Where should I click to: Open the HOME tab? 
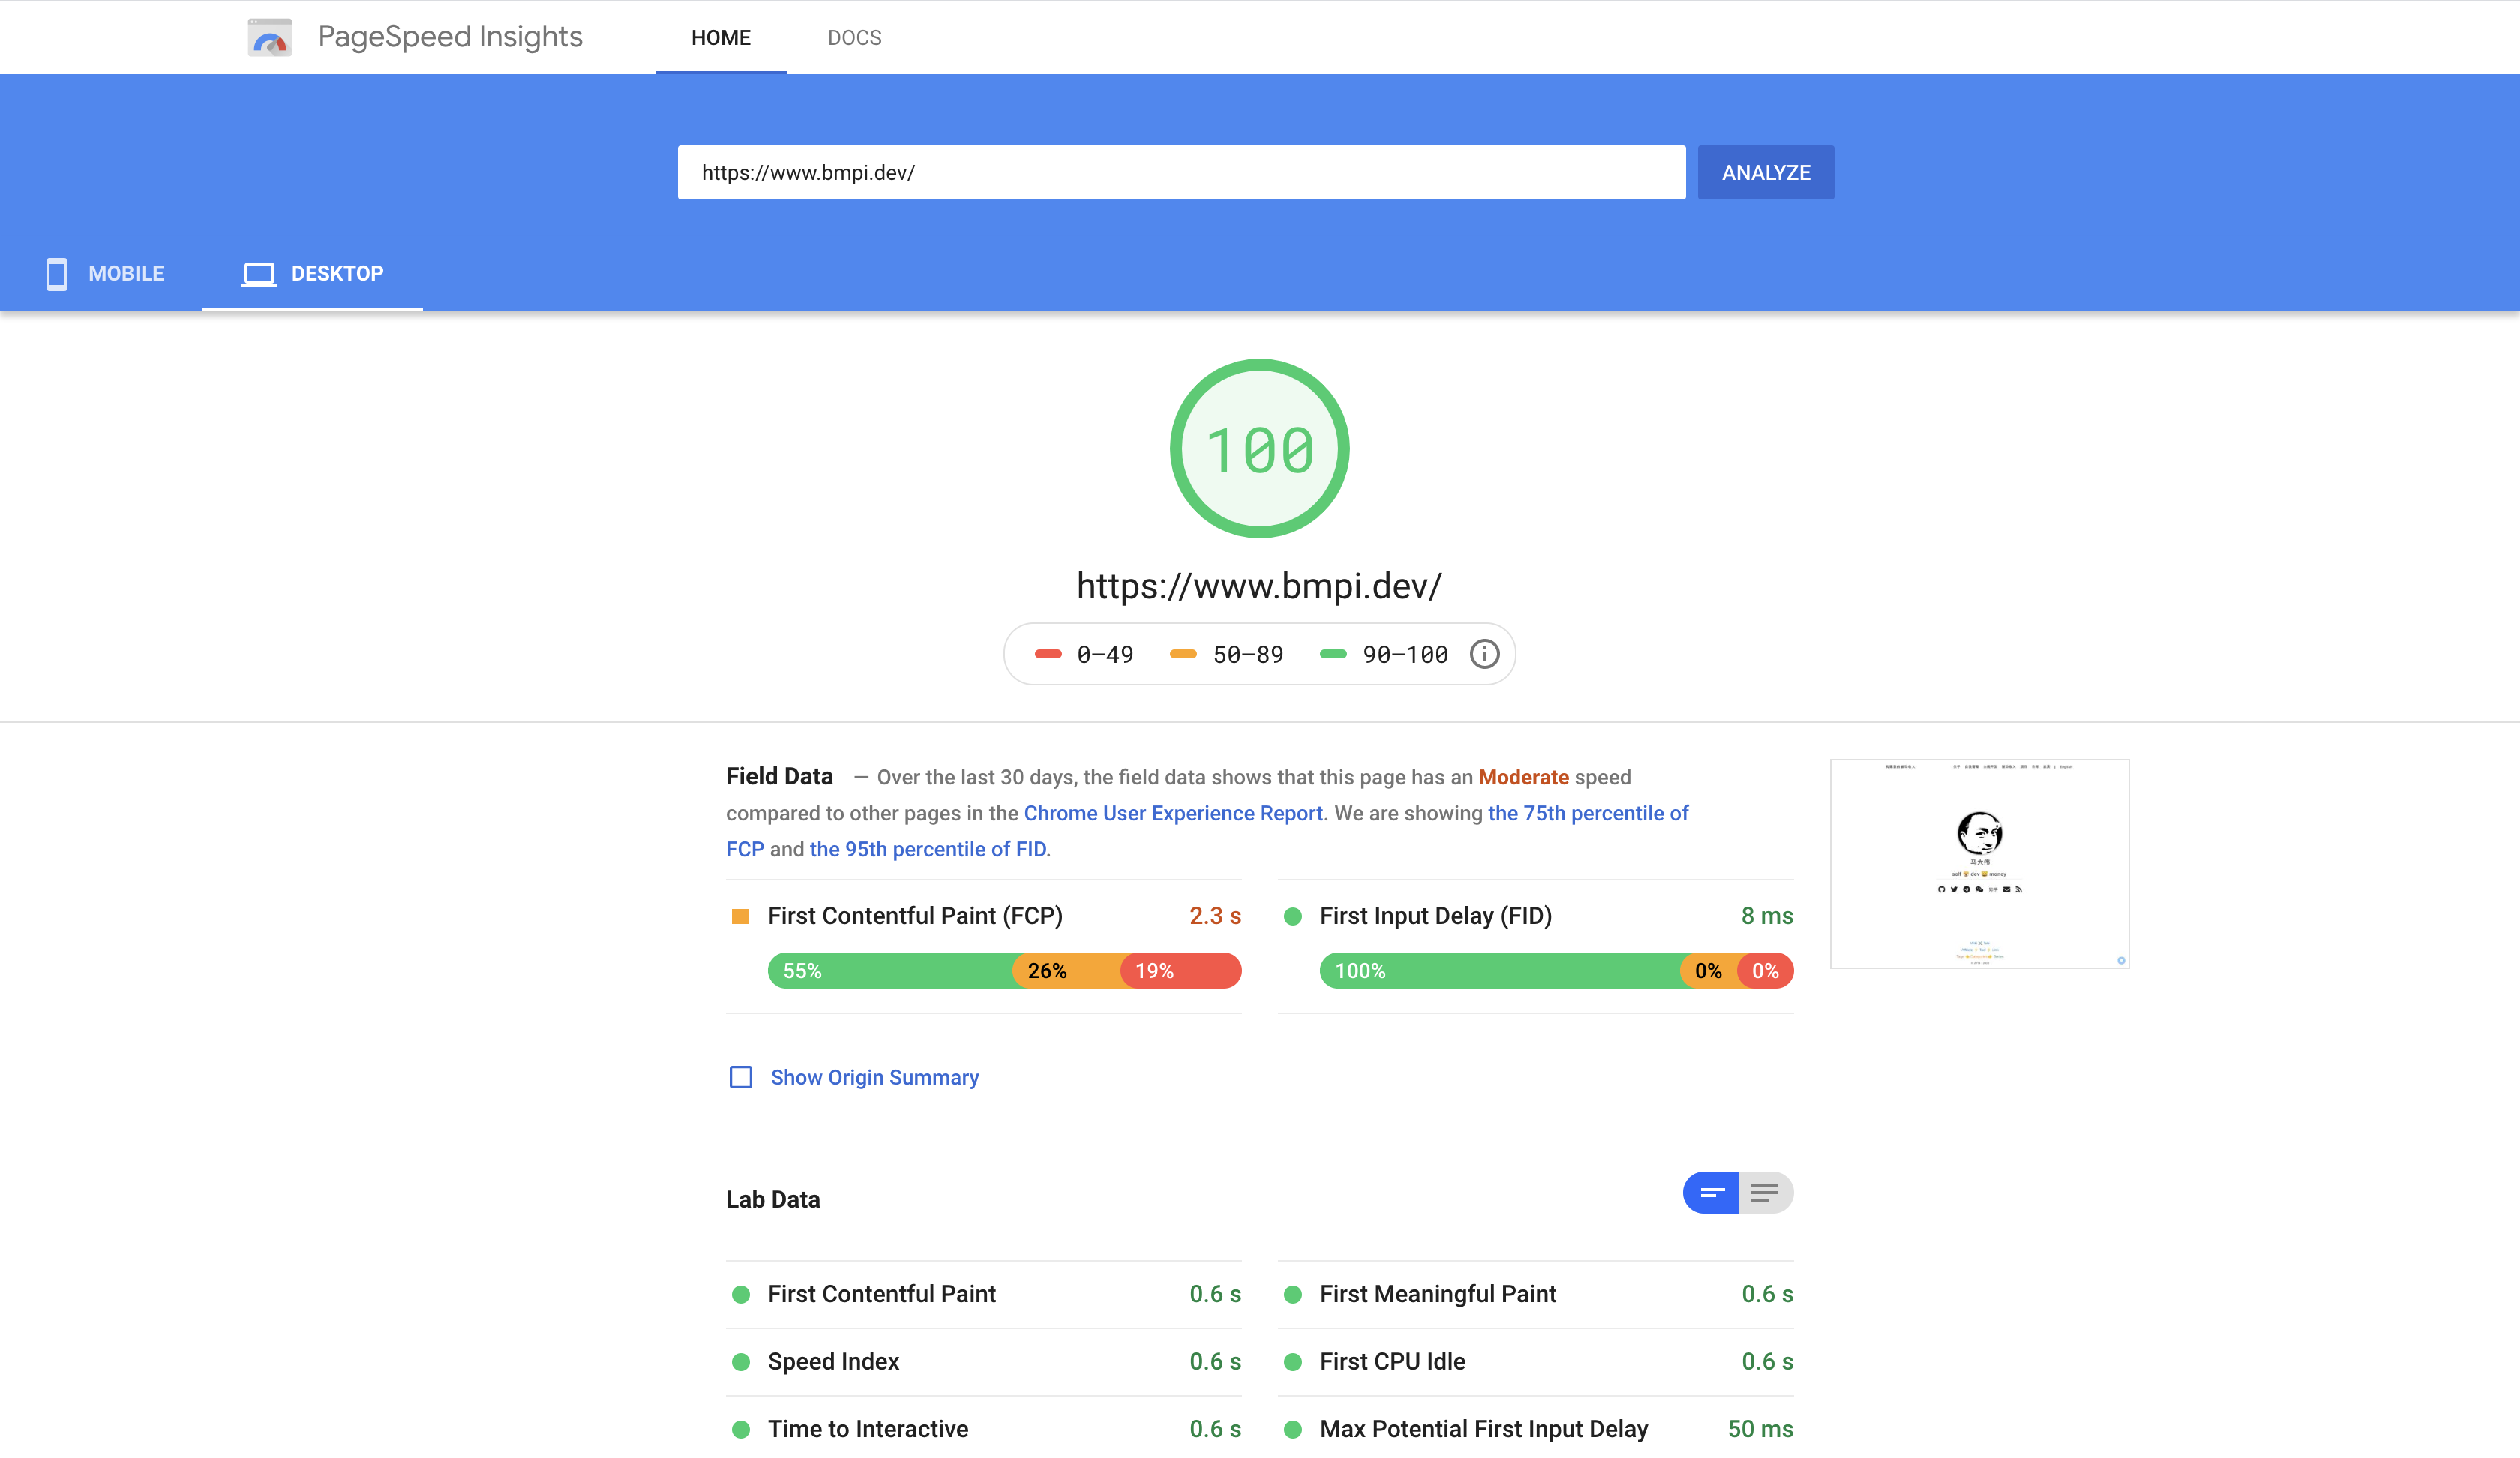[x=720, y=38]
